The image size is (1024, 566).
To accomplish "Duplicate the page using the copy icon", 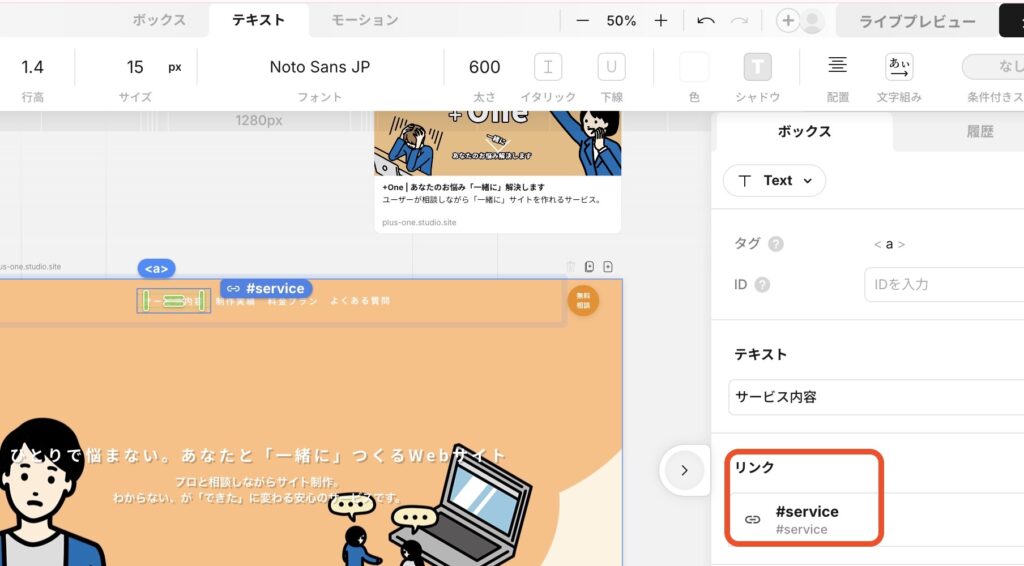I will coord(589,266).
